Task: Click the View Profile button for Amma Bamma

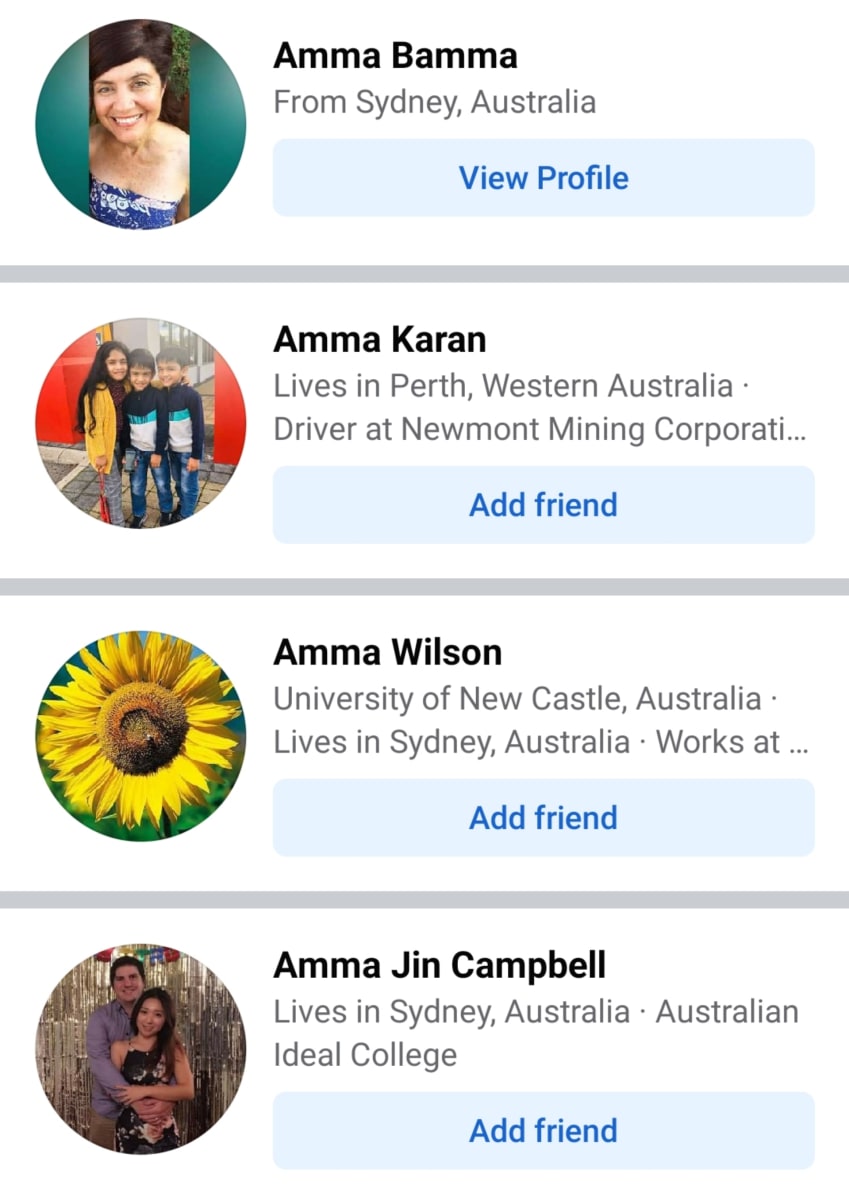Action: pyautogui.click(x=544, y=178)
